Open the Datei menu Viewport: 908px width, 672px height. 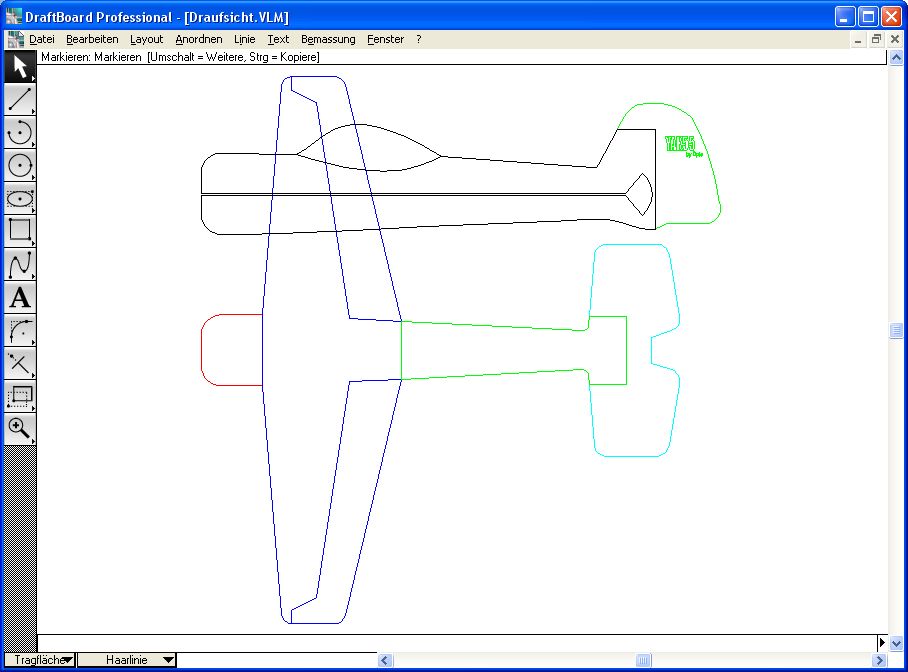[42, 39]
